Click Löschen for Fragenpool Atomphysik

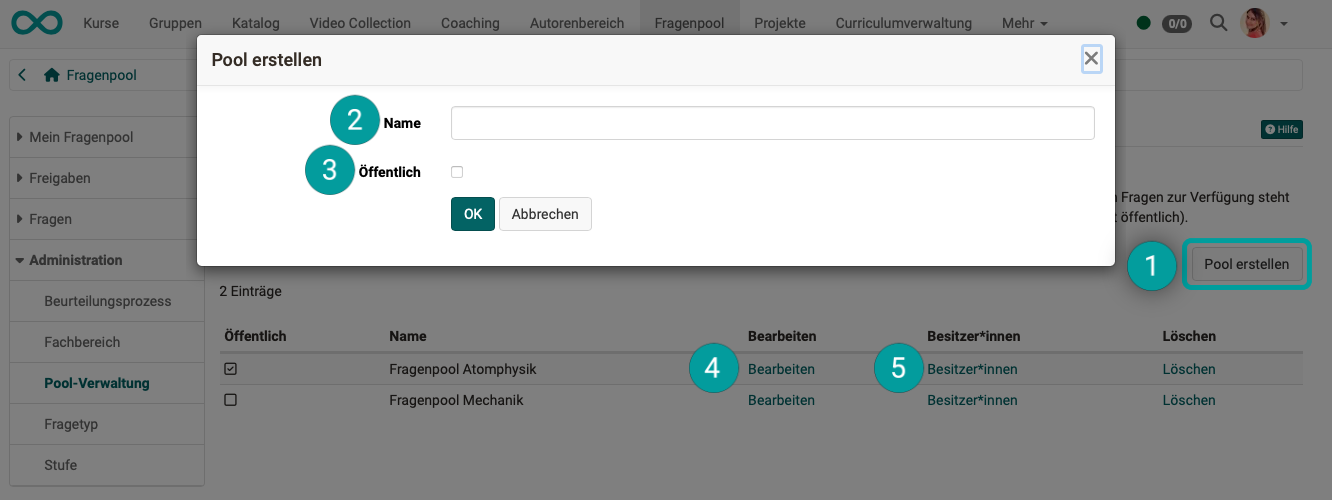click(1189, 369)
